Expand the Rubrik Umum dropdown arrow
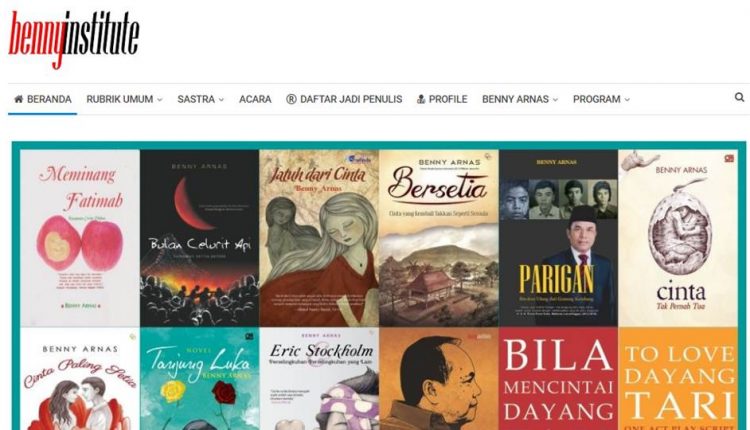The image size is (750, 430). pyautogui.click(x=160, y=100)
